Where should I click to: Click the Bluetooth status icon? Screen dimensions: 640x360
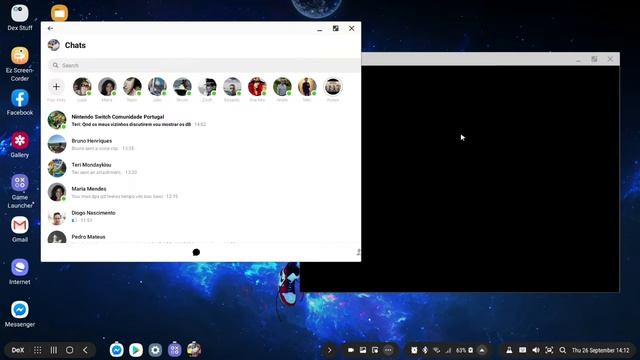coord(425,350)
